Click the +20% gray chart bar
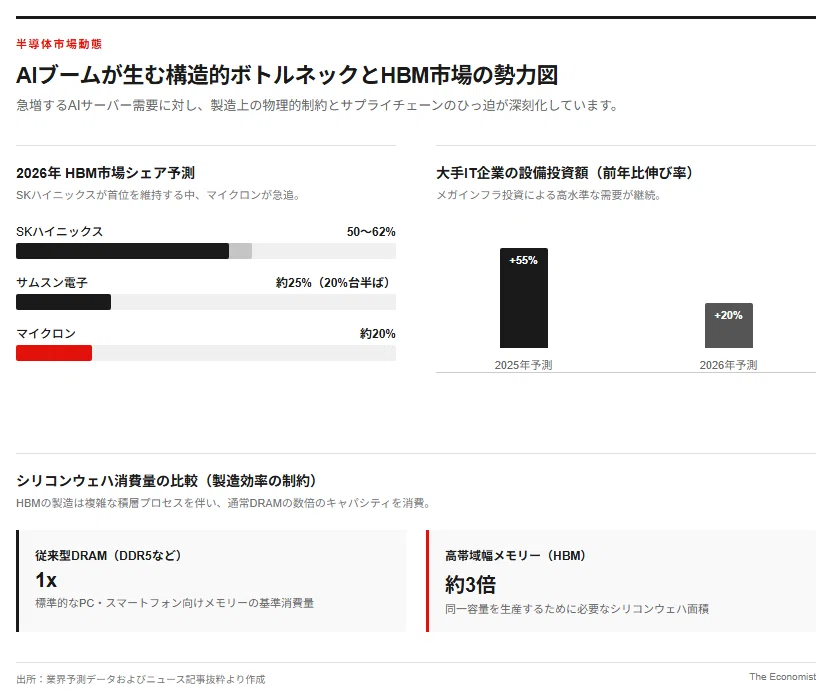The width and height of the screenshot is (833, 700). 729,326
